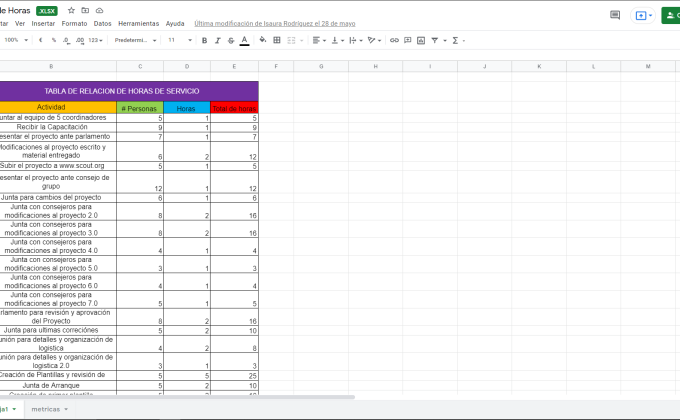Toggle strikethrough formatting

point(231,40)
